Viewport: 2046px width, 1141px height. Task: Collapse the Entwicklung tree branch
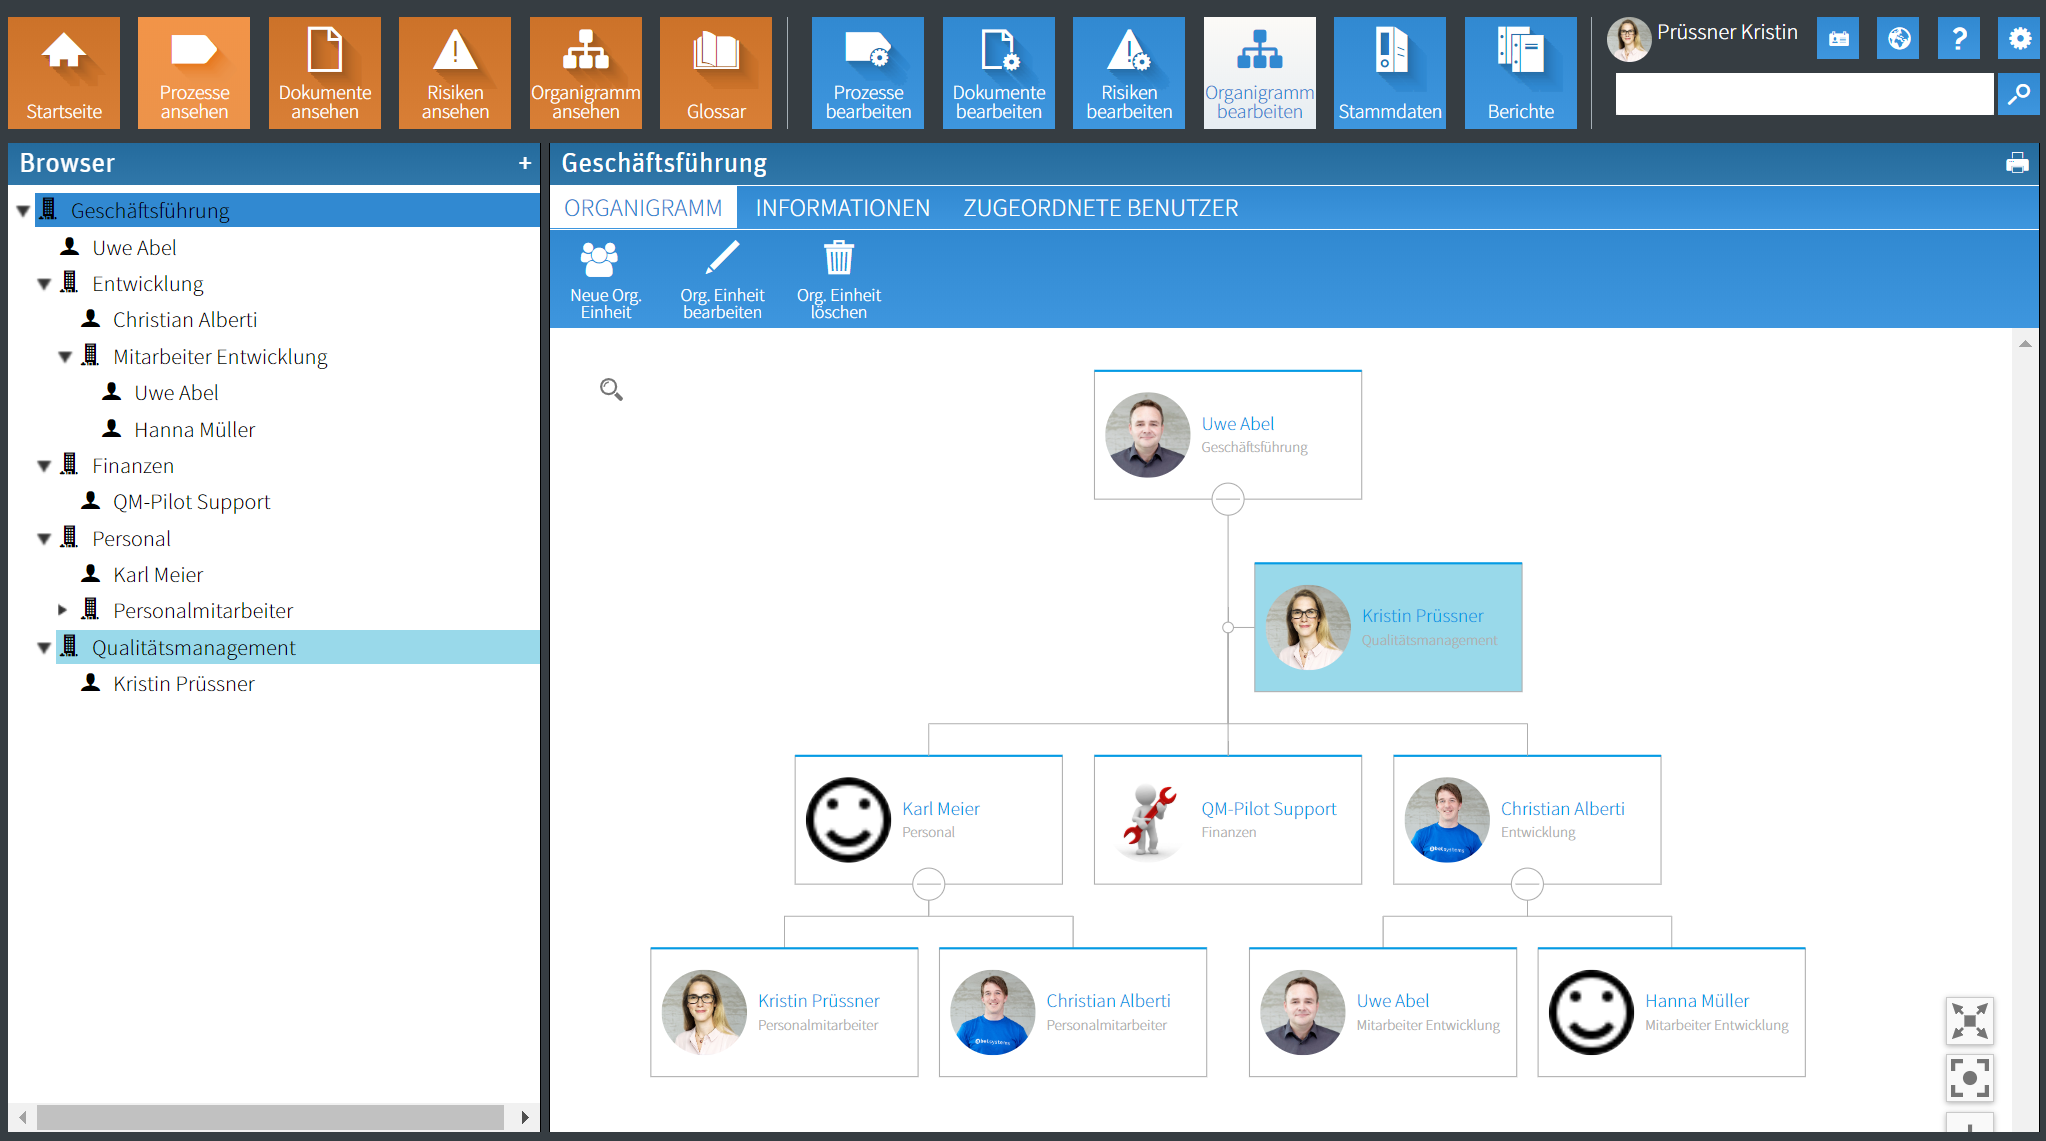tap(44, 283)
